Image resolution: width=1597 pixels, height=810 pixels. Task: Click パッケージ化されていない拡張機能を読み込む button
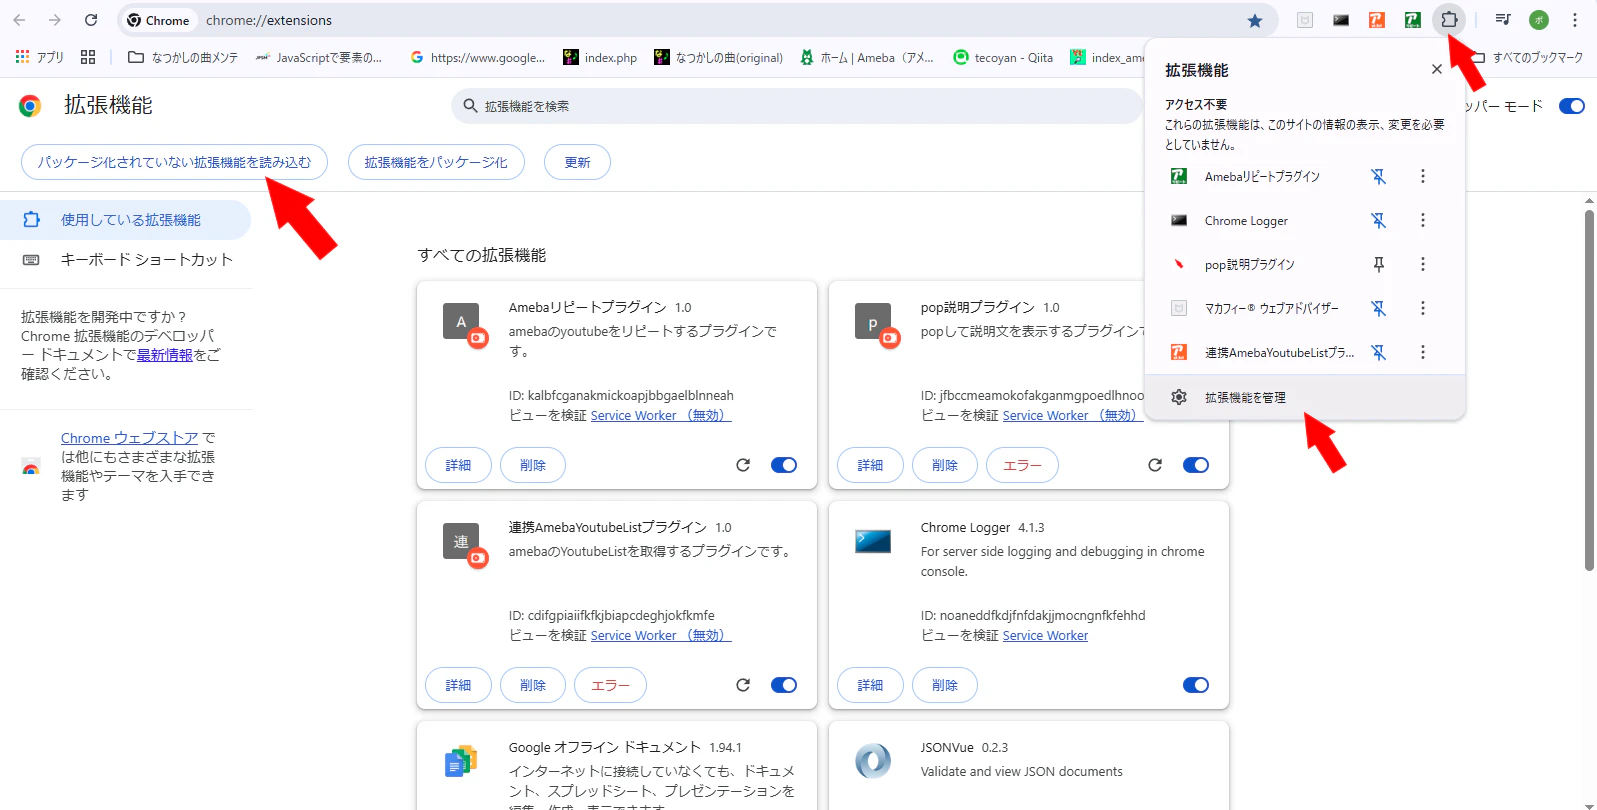(x=174, y=162)
